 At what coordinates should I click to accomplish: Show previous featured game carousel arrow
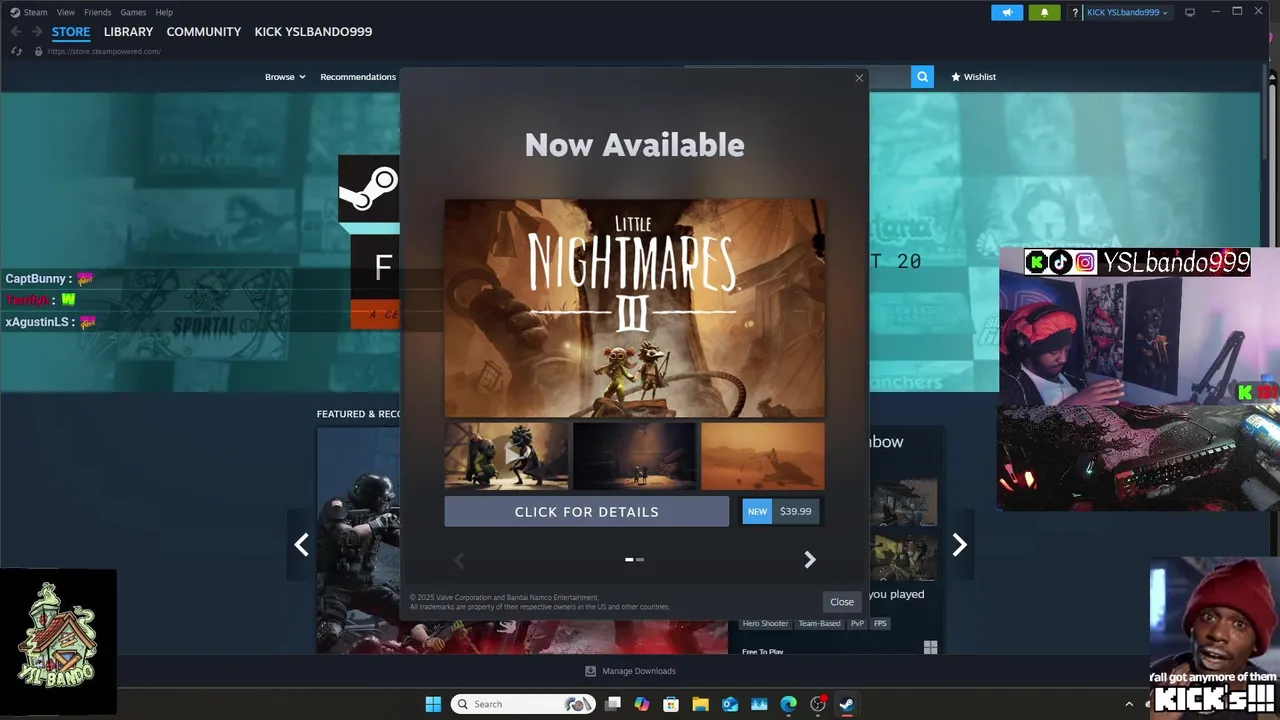tap(301, 545)
